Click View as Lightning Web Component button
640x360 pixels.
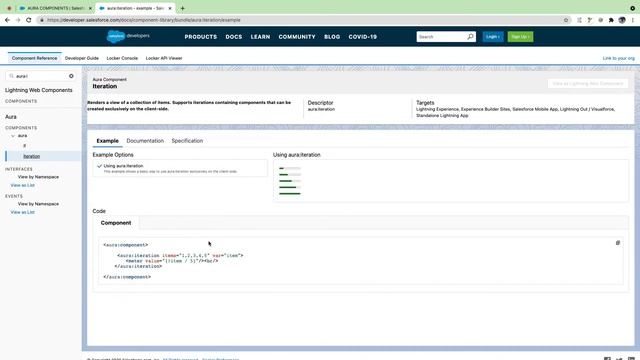coord(588,84)
